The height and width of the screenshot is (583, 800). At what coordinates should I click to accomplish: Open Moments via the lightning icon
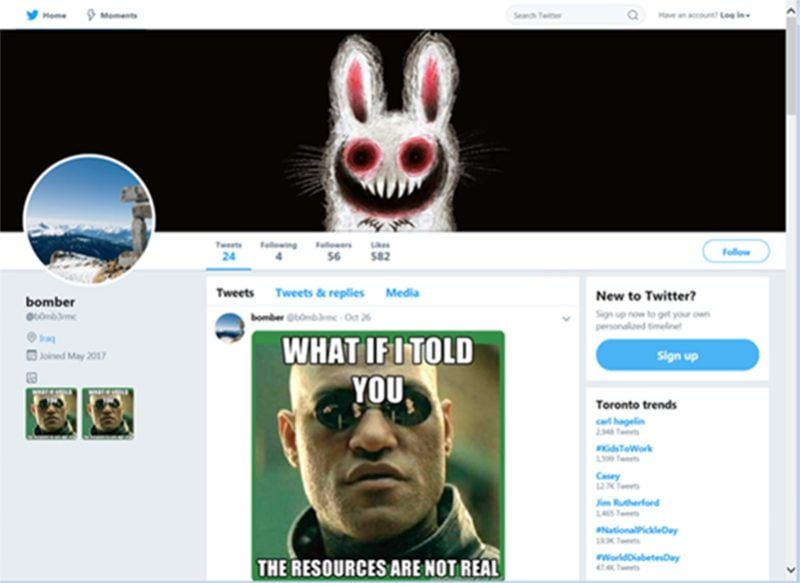pyautogui.click(x=92, y=15)
